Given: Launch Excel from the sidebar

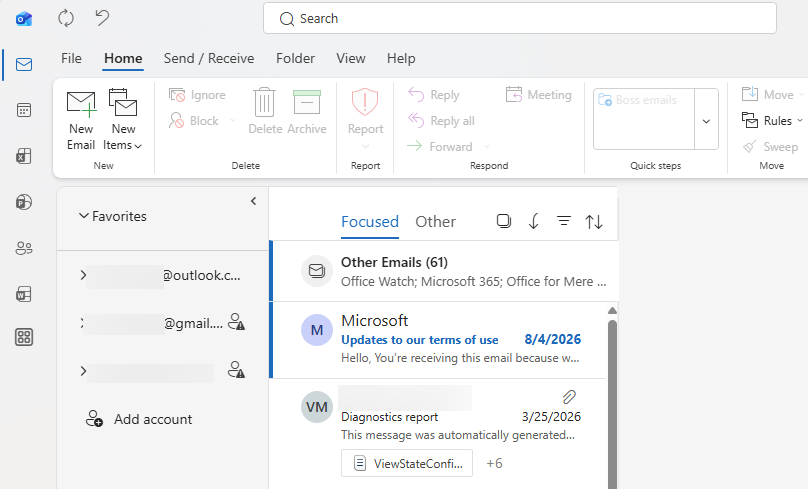Looking at the screenshot, I should (24, 156).
